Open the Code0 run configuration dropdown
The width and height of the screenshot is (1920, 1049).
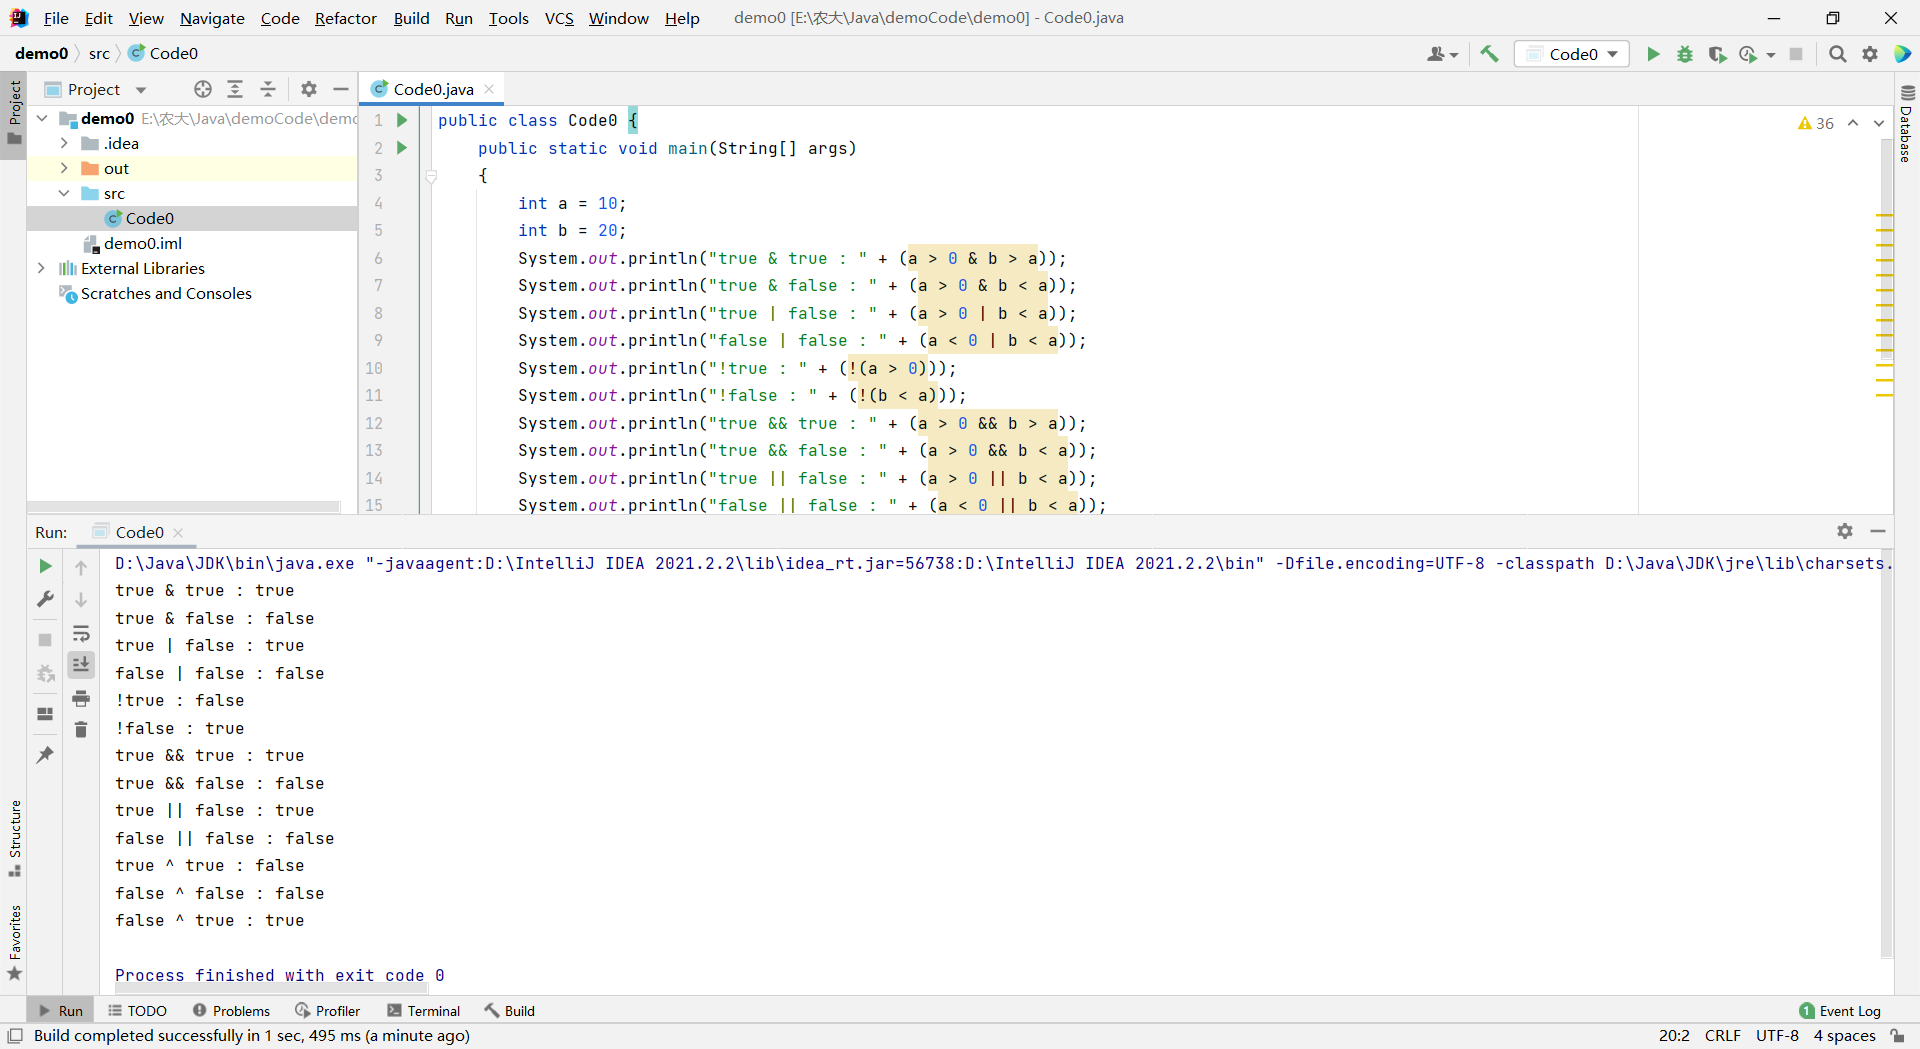pyautogui.click(x=1572, y=54)
